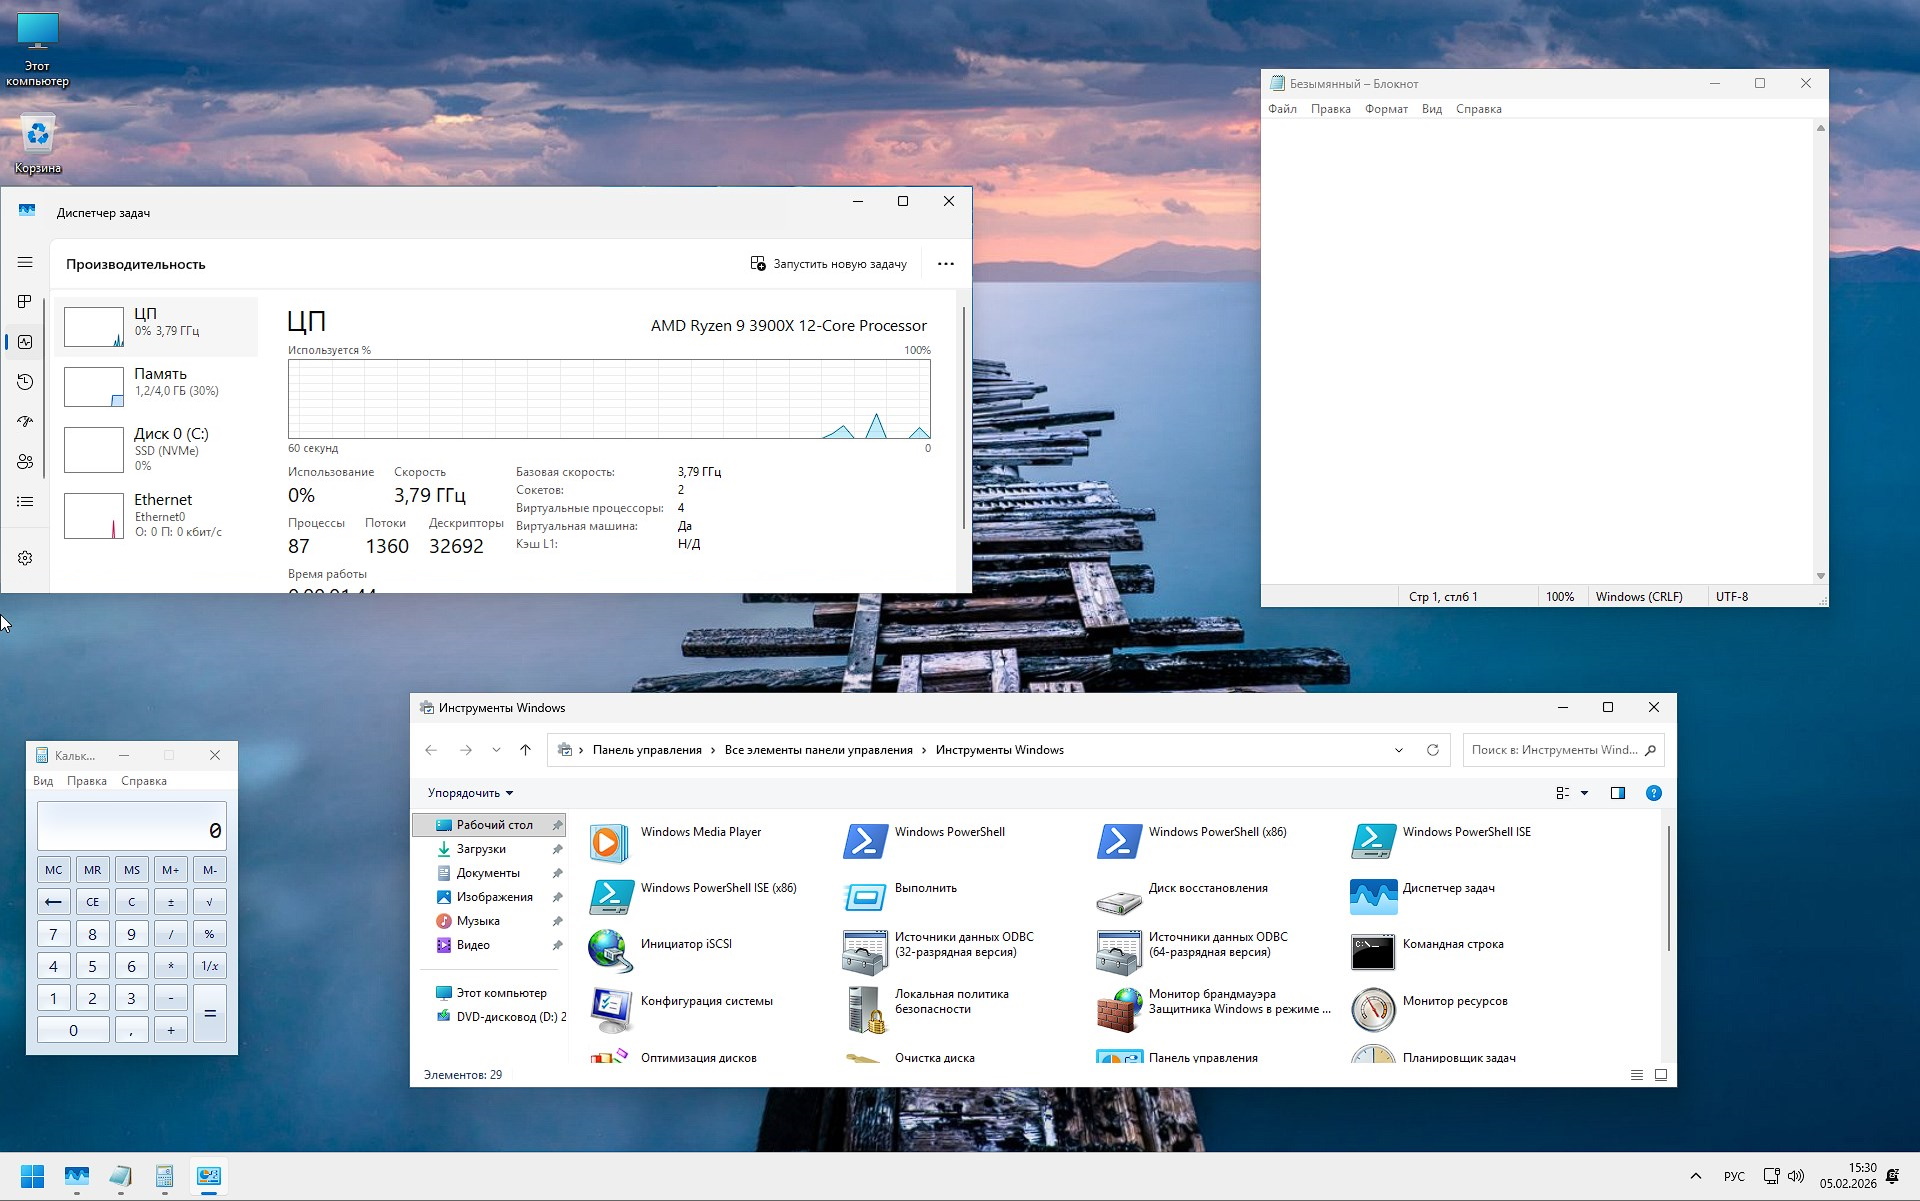This screenshot has height=1201, width=1920.
Task: Expand chevron after 'Все элементы панели управления' breadcrumb
Action: (924, 750)
